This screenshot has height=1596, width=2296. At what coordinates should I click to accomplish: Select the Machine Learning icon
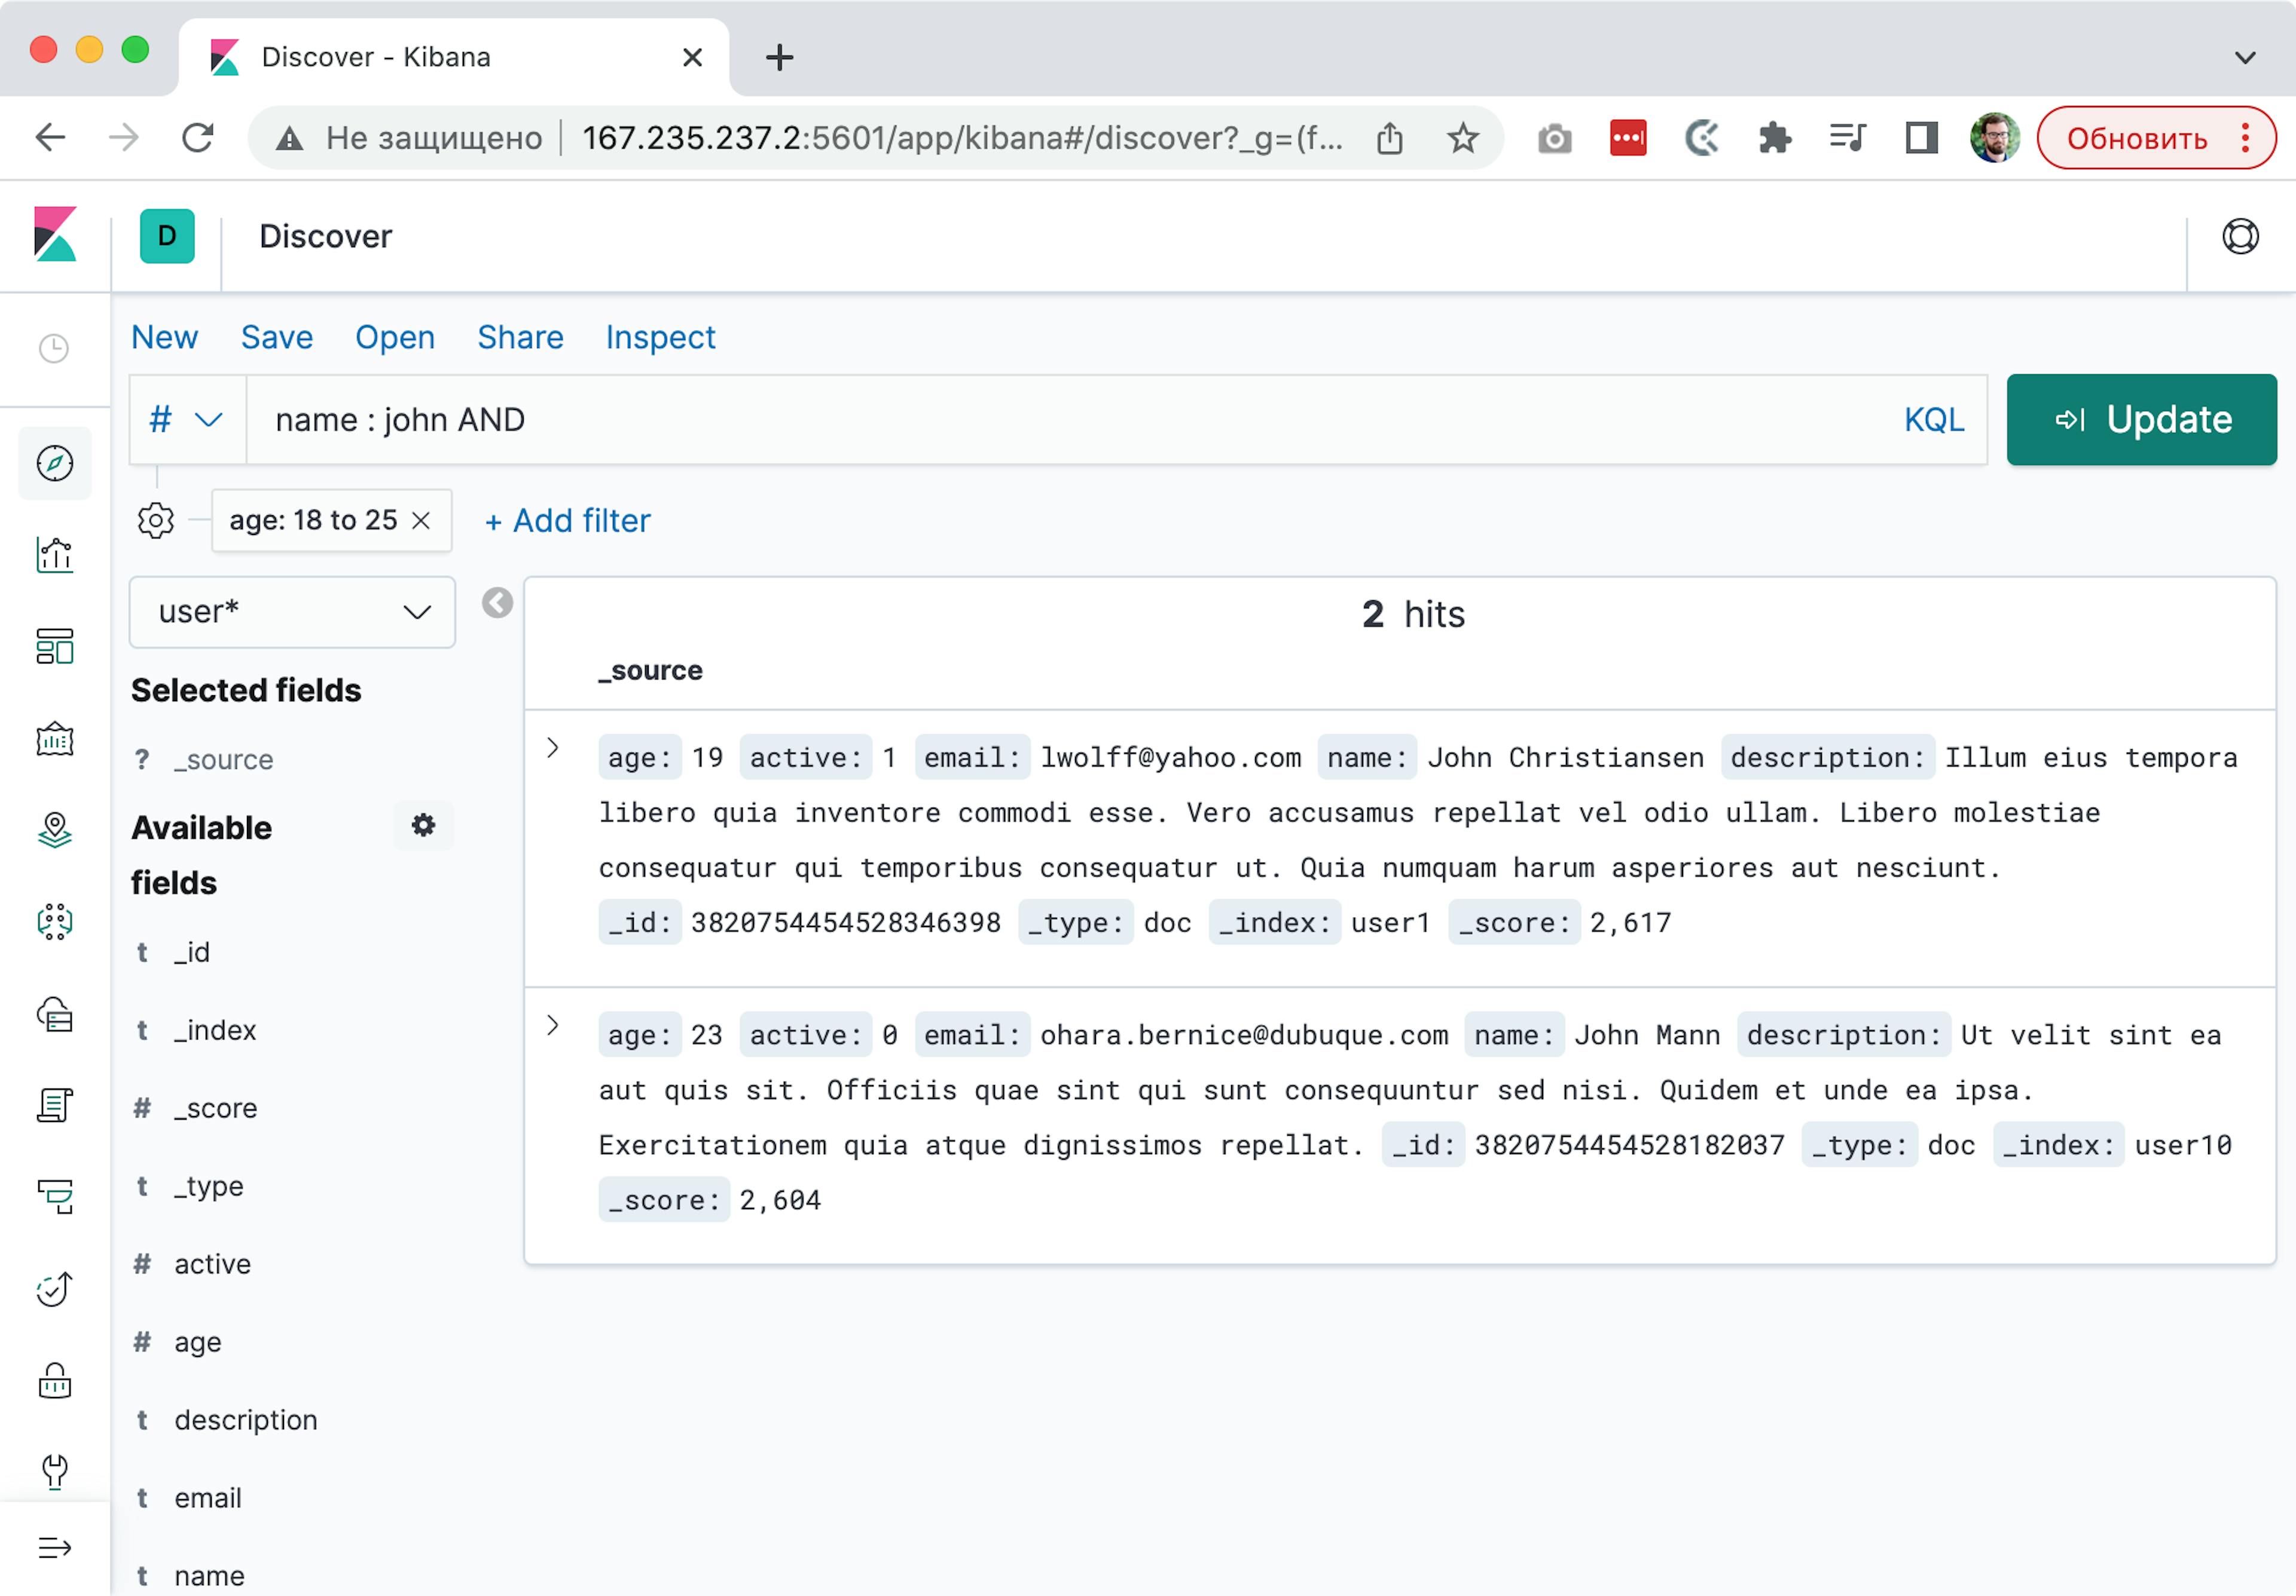[53, 919]
